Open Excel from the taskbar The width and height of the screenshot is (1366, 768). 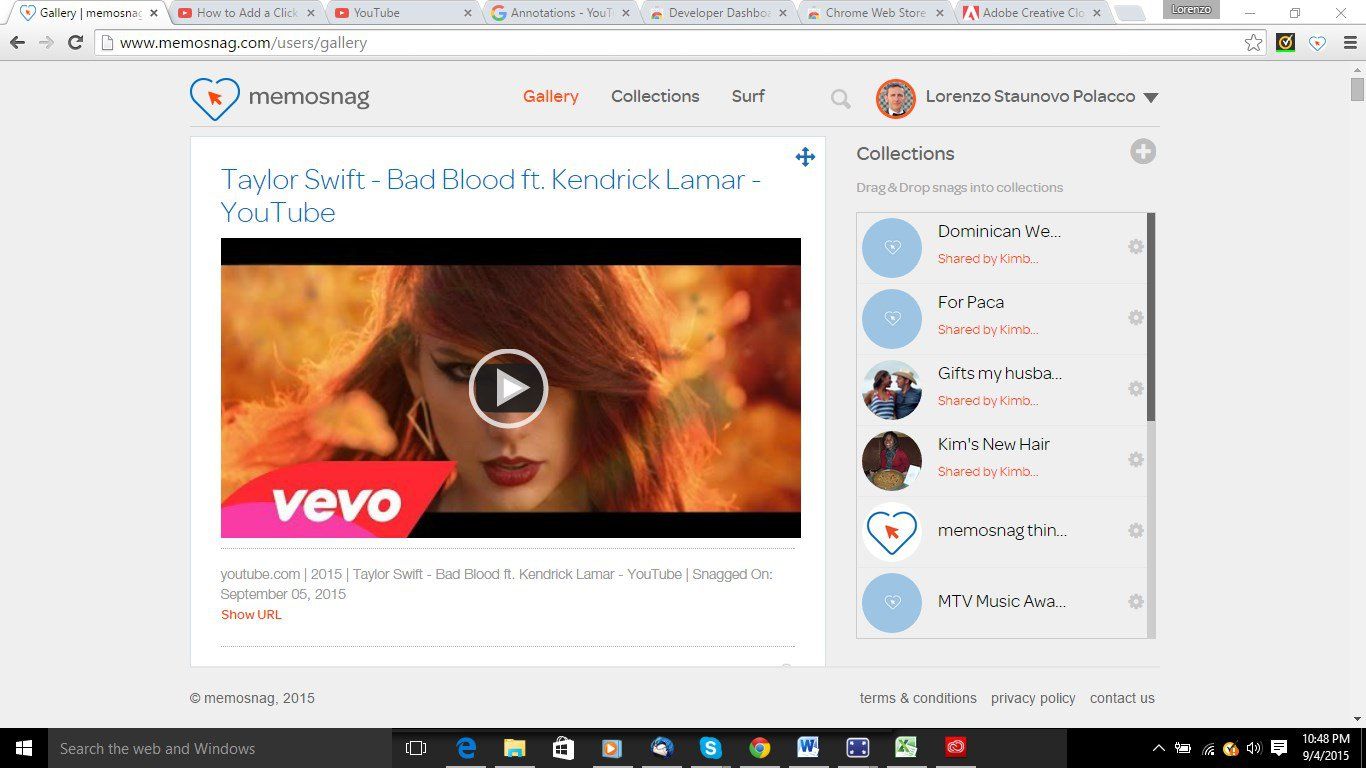906,748
